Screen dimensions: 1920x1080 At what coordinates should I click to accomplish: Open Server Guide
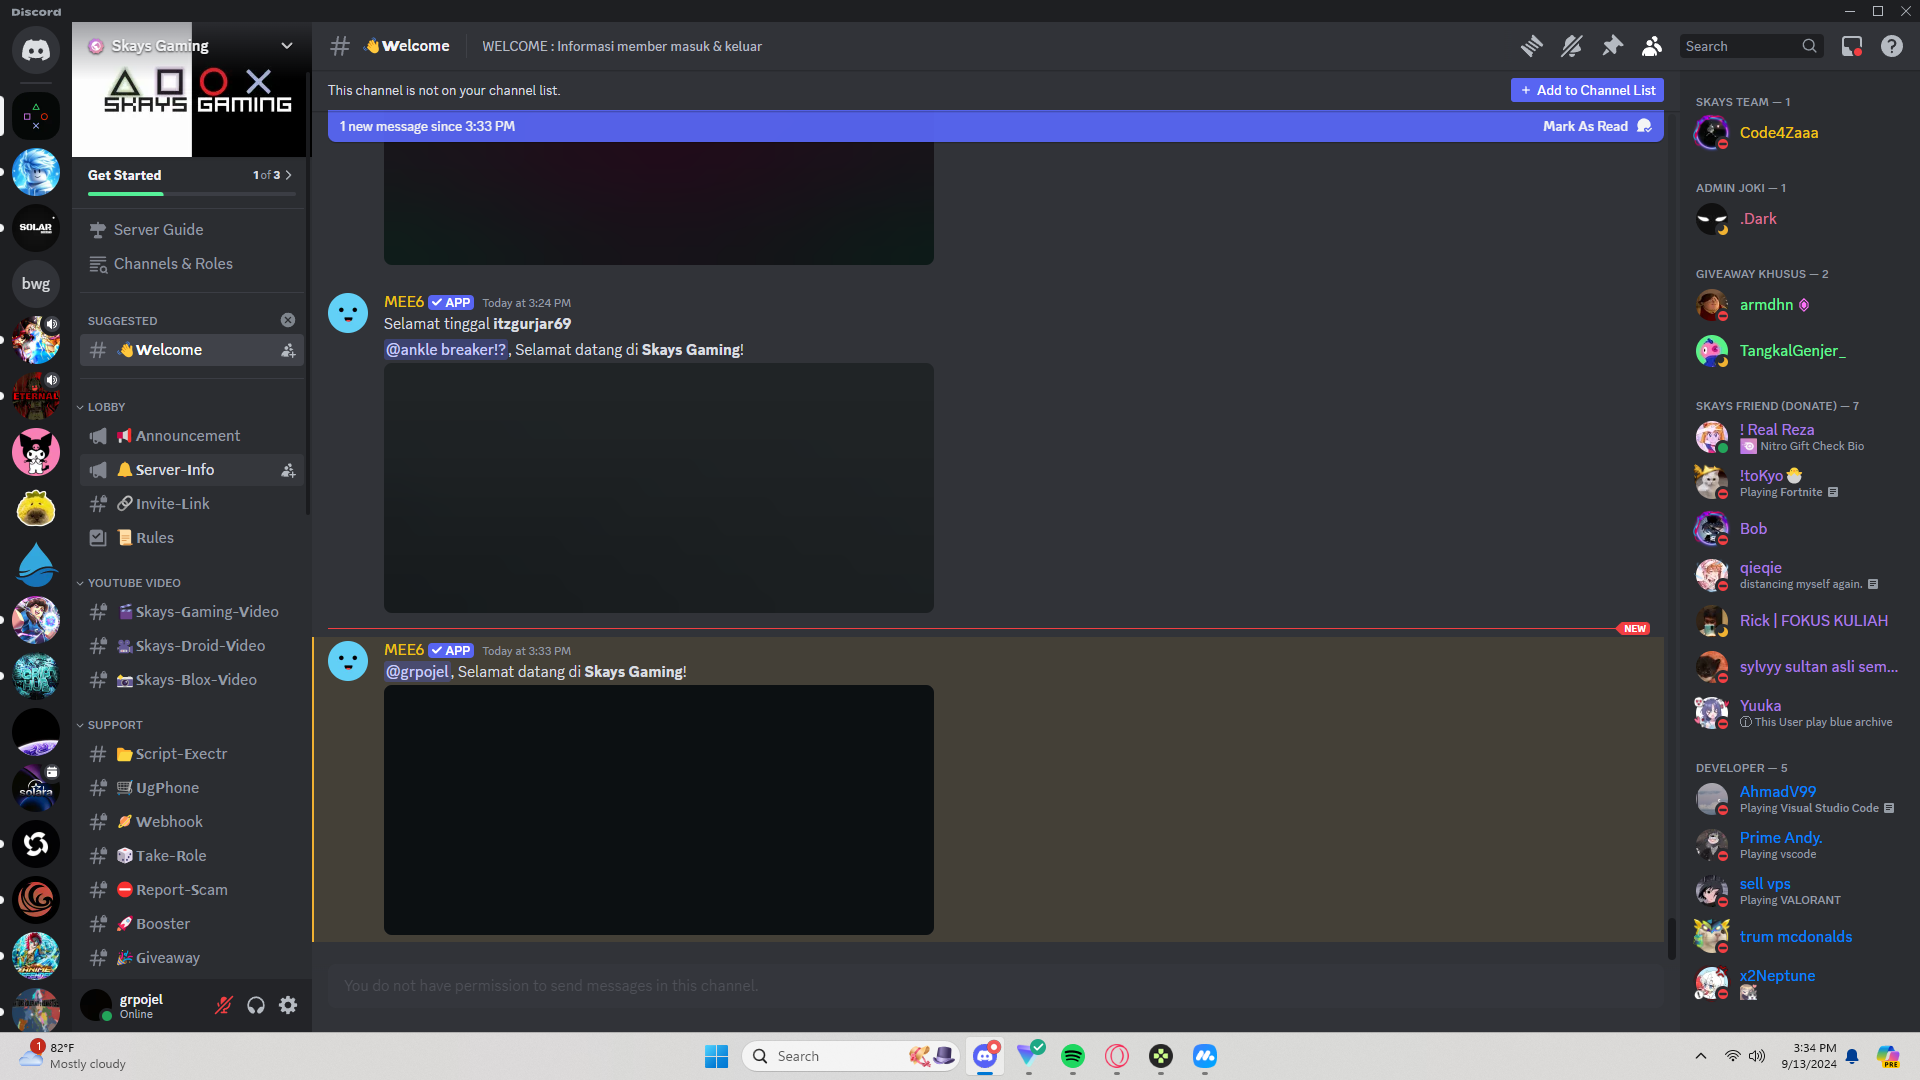pos(192,230)
